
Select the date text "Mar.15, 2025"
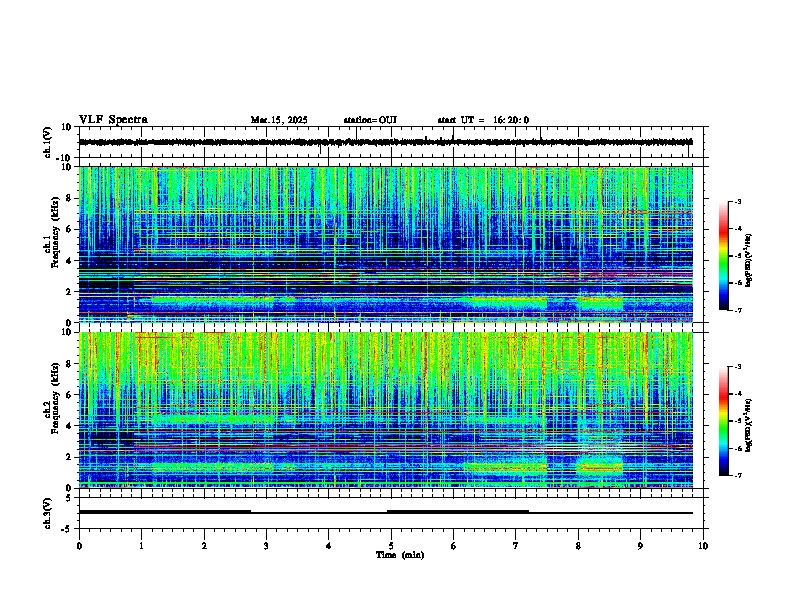point(279,120)
